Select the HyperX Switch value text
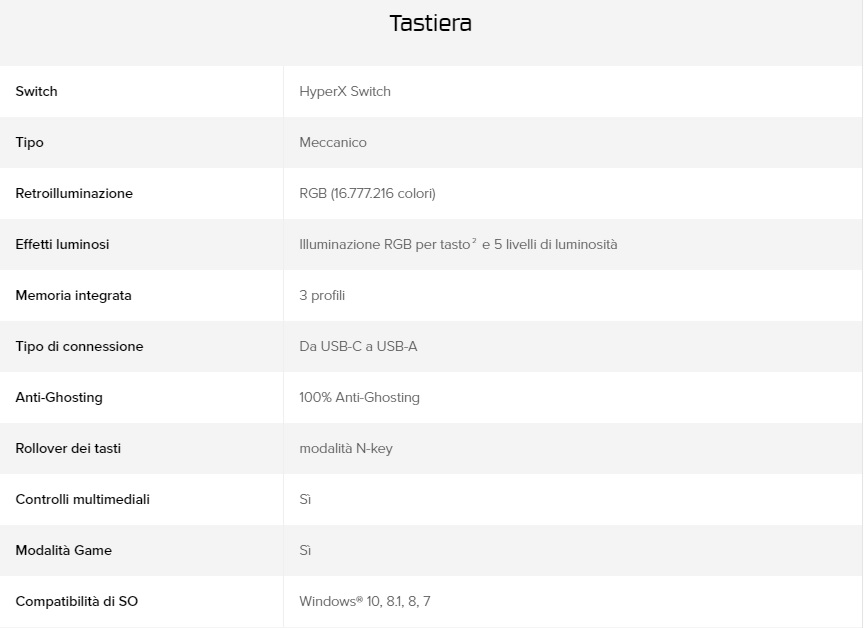Viewport: 865px width, 628px height. click(345, 92)
